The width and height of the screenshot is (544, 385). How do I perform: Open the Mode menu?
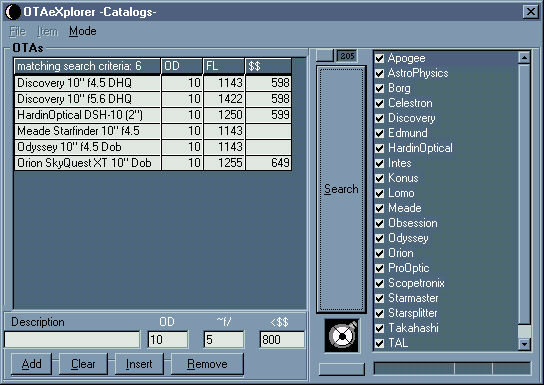click(x=83, y=31)
